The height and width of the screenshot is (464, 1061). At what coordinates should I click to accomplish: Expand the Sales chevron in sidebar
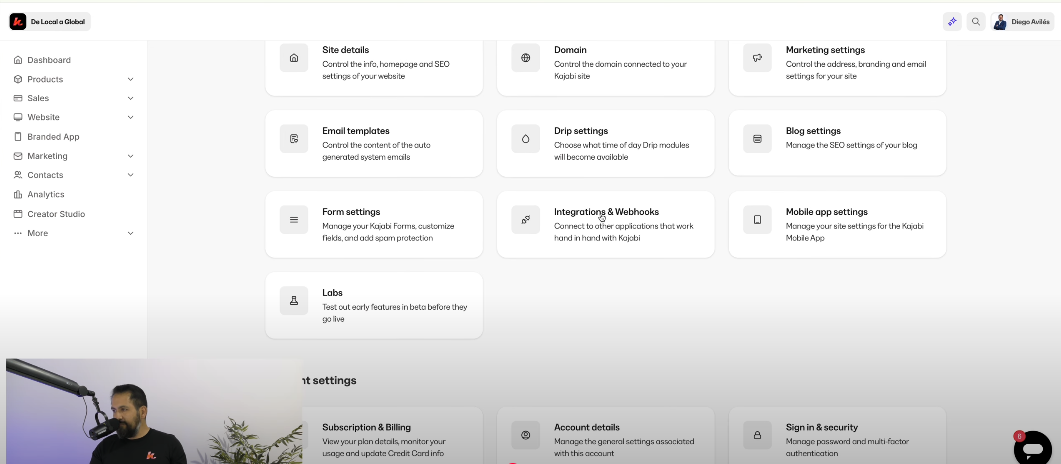[x=130, y=98]
